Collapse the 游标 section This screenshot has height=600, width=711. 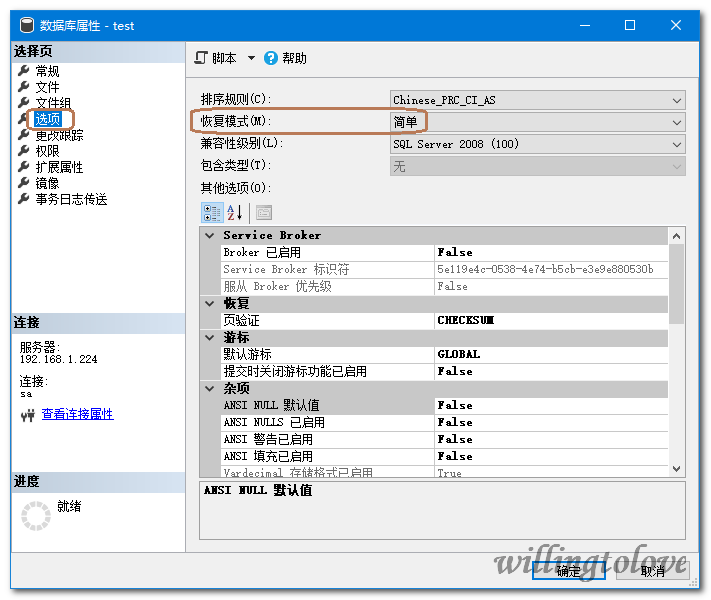[210, 338]
